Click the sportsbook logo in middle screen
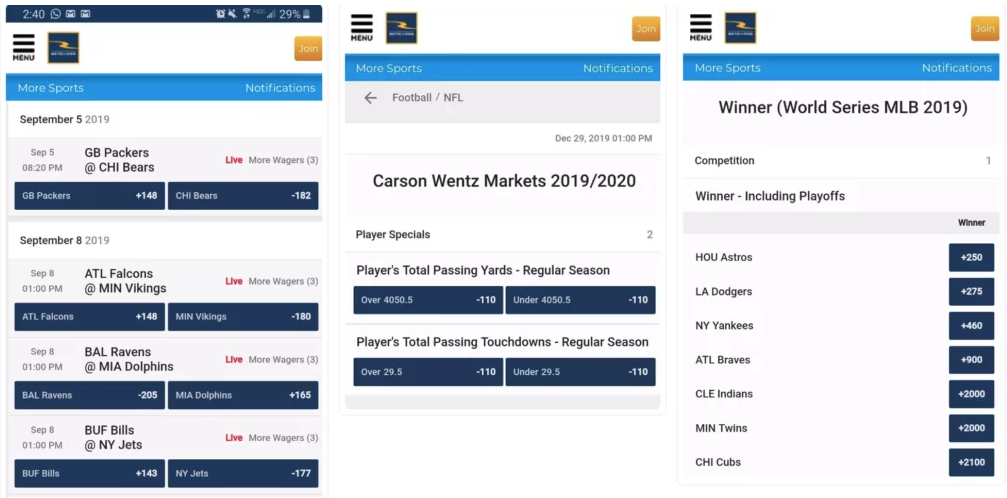Viewport: 1007px width, 498px height. (401, 28)
